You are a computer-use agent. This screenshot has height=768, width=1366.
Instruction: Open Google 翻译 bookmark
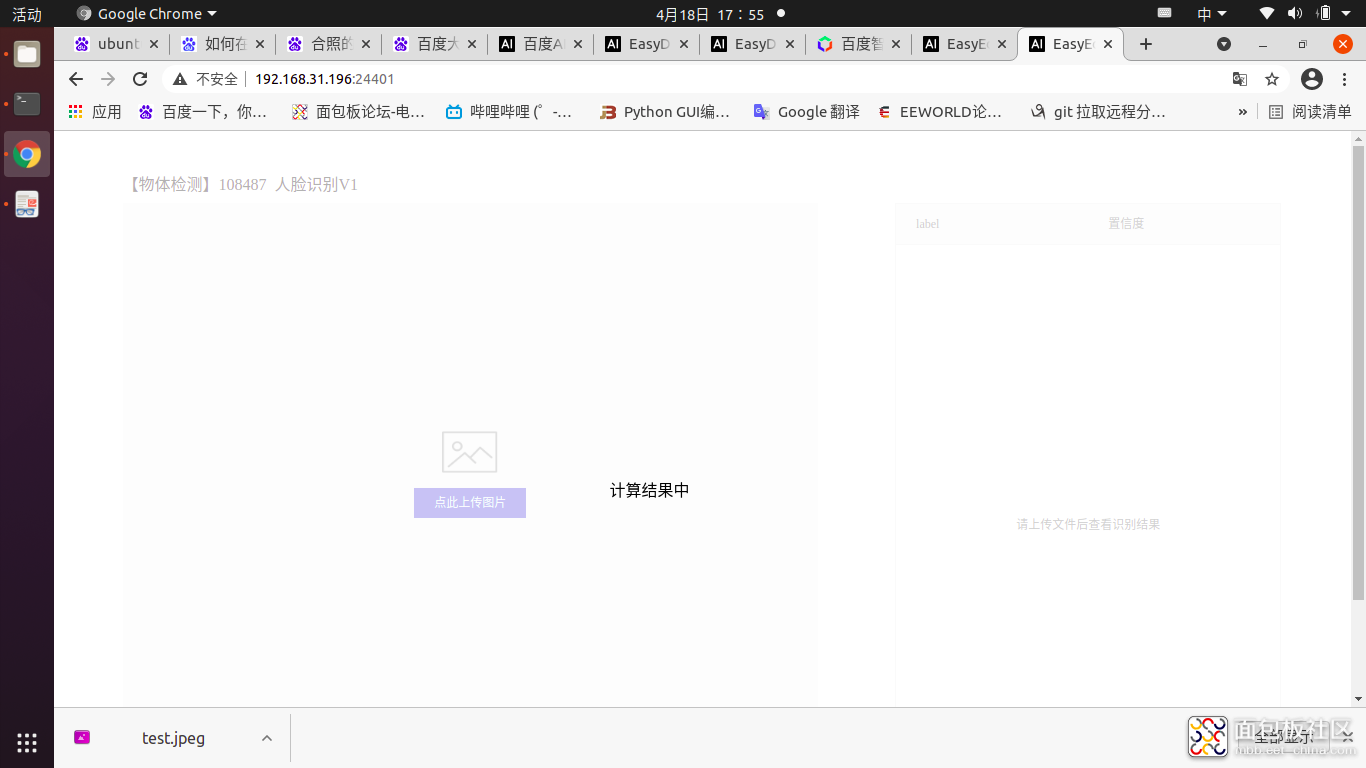[806, 112]
